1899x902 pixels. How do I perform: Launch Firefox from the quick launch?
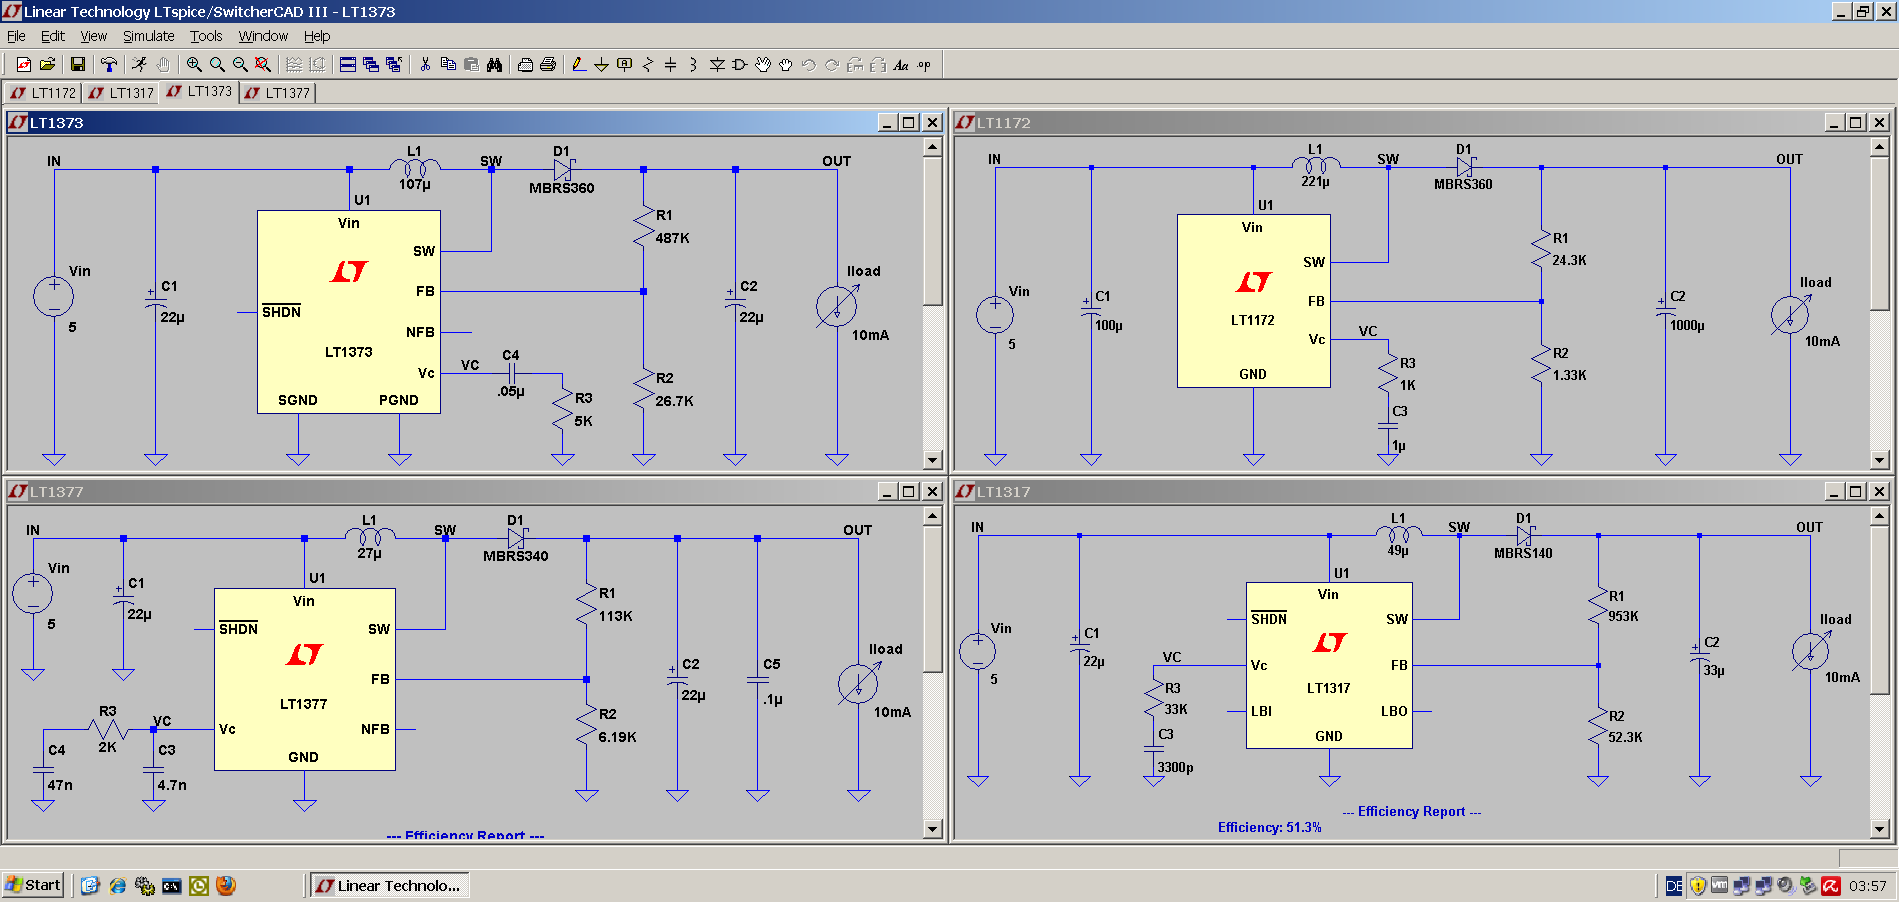click(226, 885)
